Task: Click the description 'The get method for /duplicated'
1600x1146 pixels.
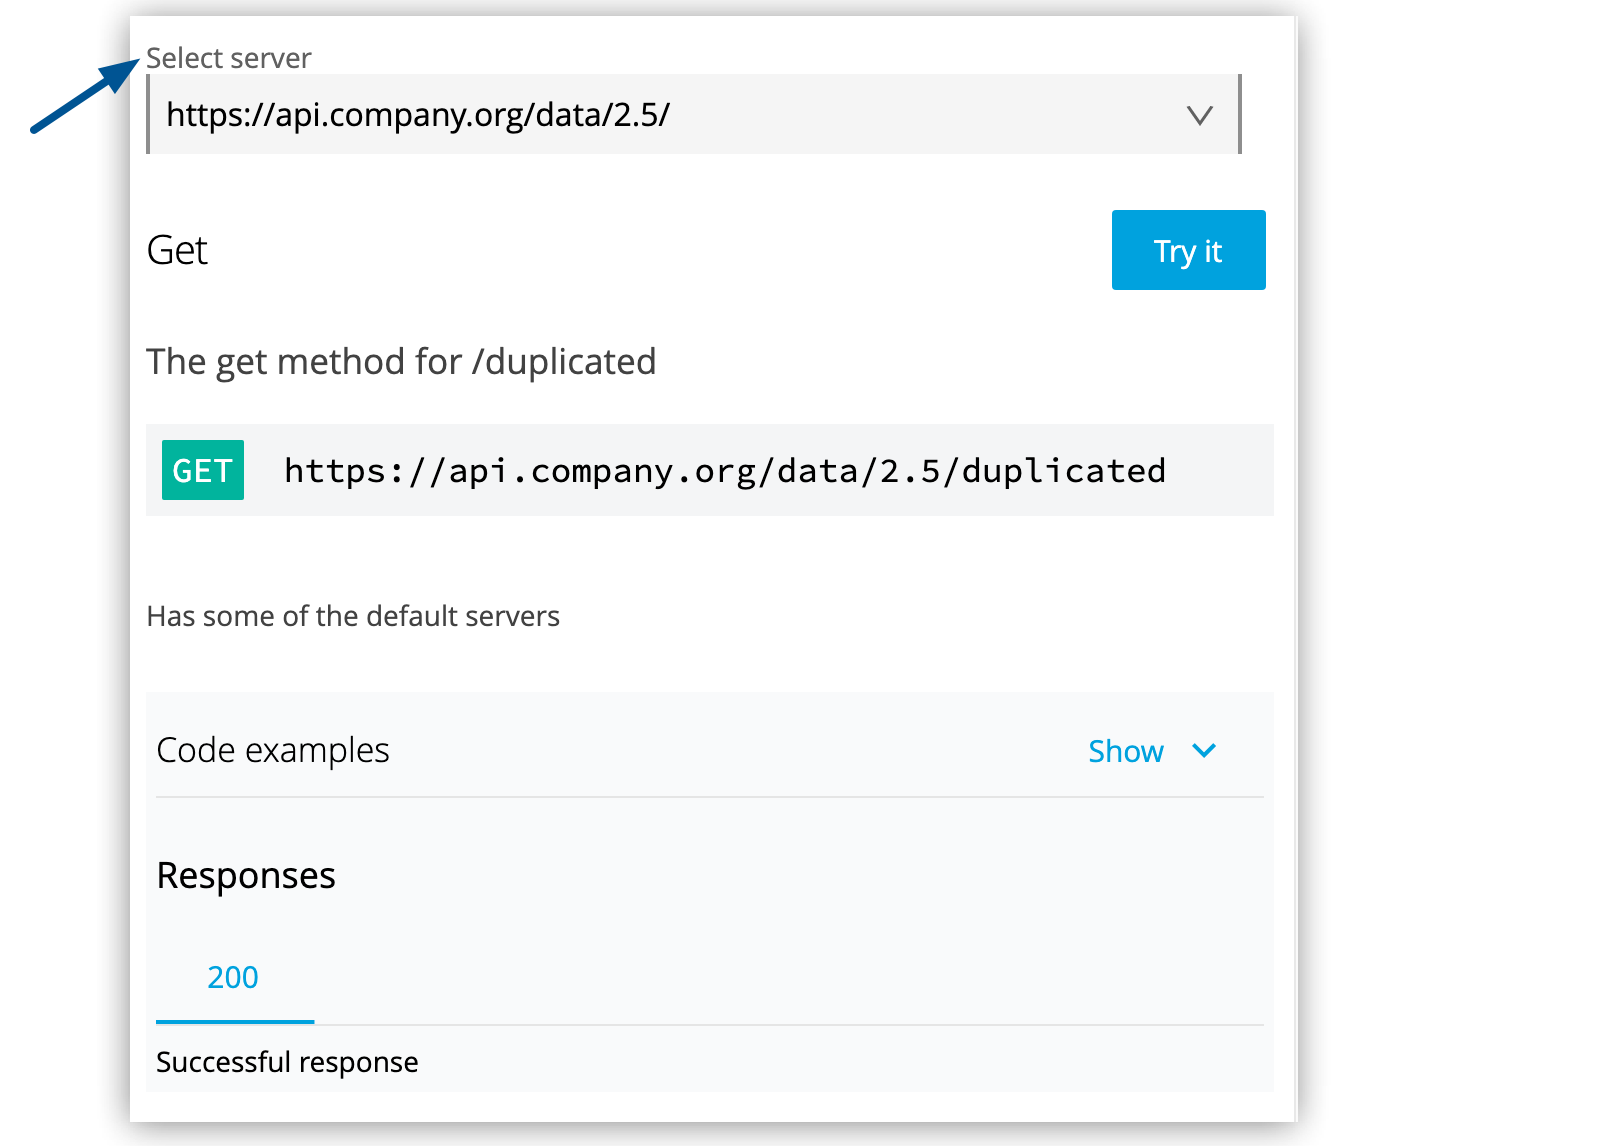Action: tap(401, 361)
